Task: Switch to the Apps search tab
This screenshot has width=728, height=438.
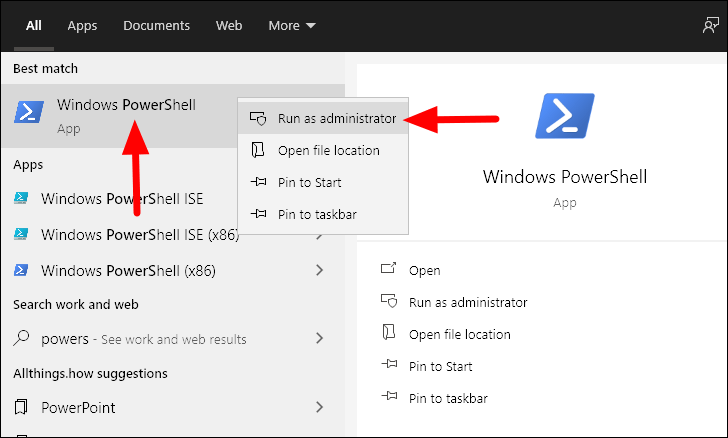Action: (x=82, y=26)
